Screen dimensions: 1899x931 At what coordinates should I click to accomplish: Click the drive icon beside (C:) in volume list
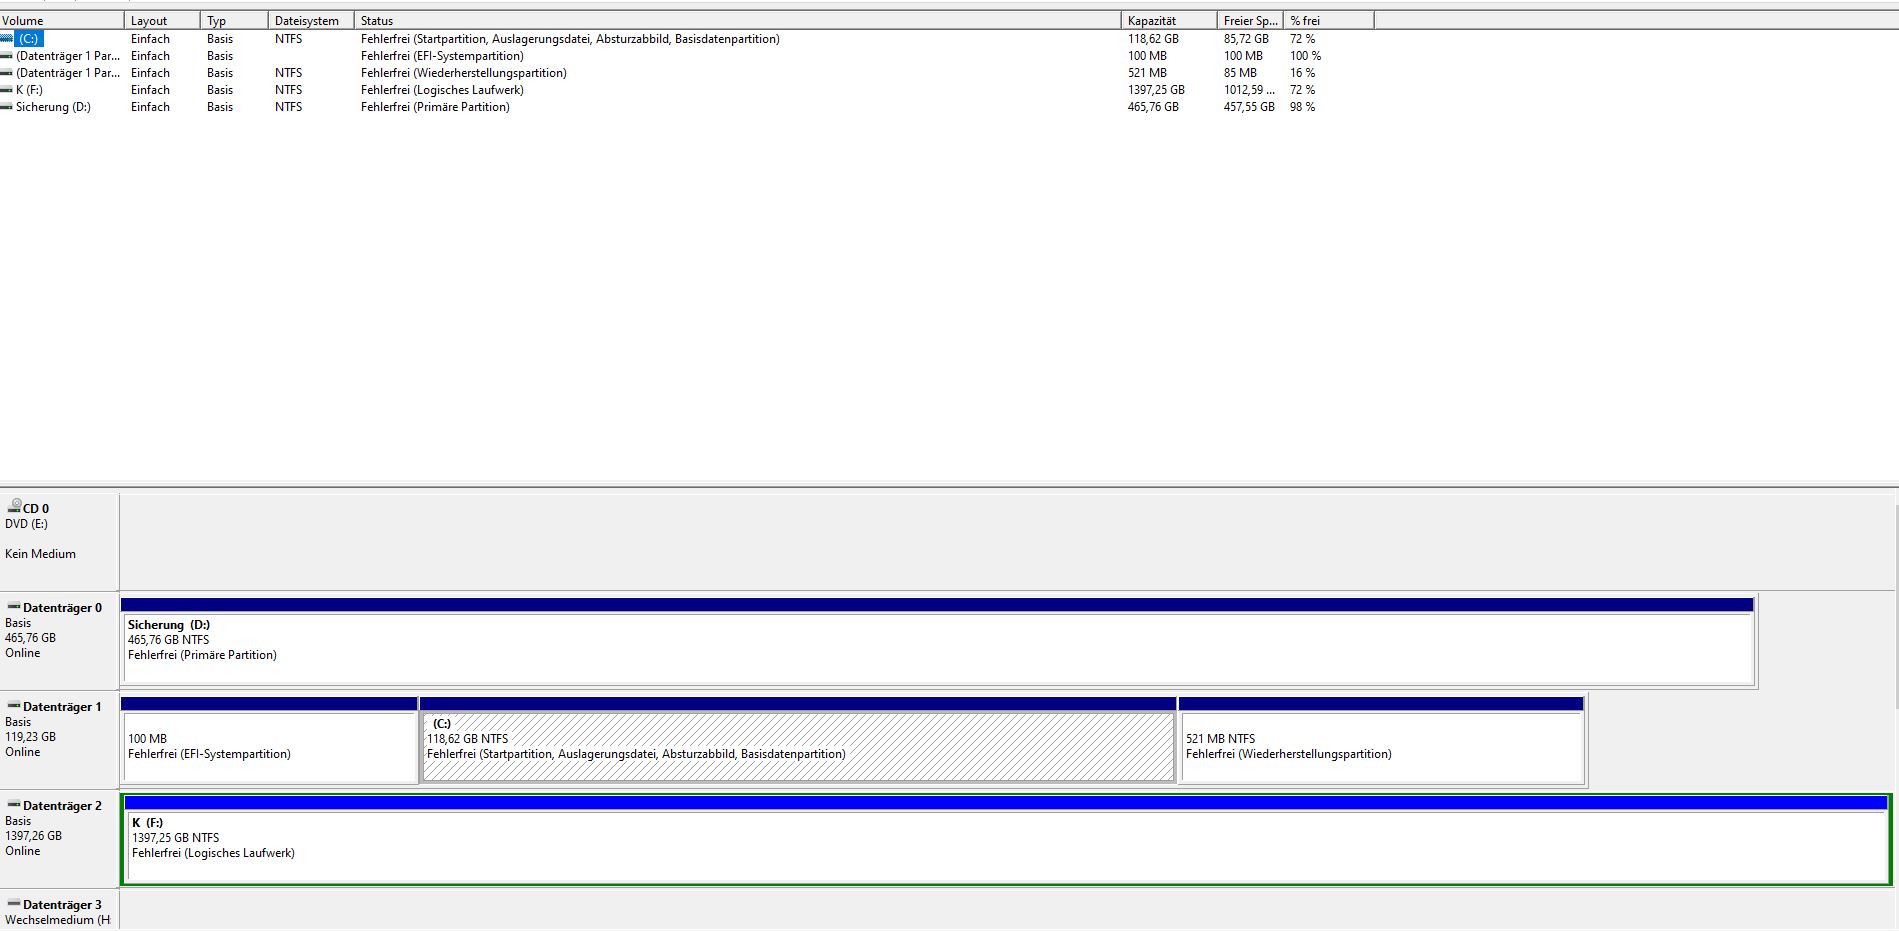pos(7,39)
